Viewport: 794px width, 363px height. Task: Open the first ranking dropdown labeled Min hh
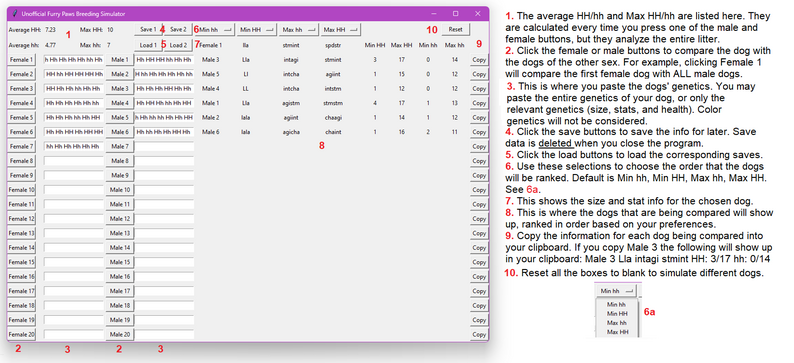pyautogui.click(x=215, y=30)
